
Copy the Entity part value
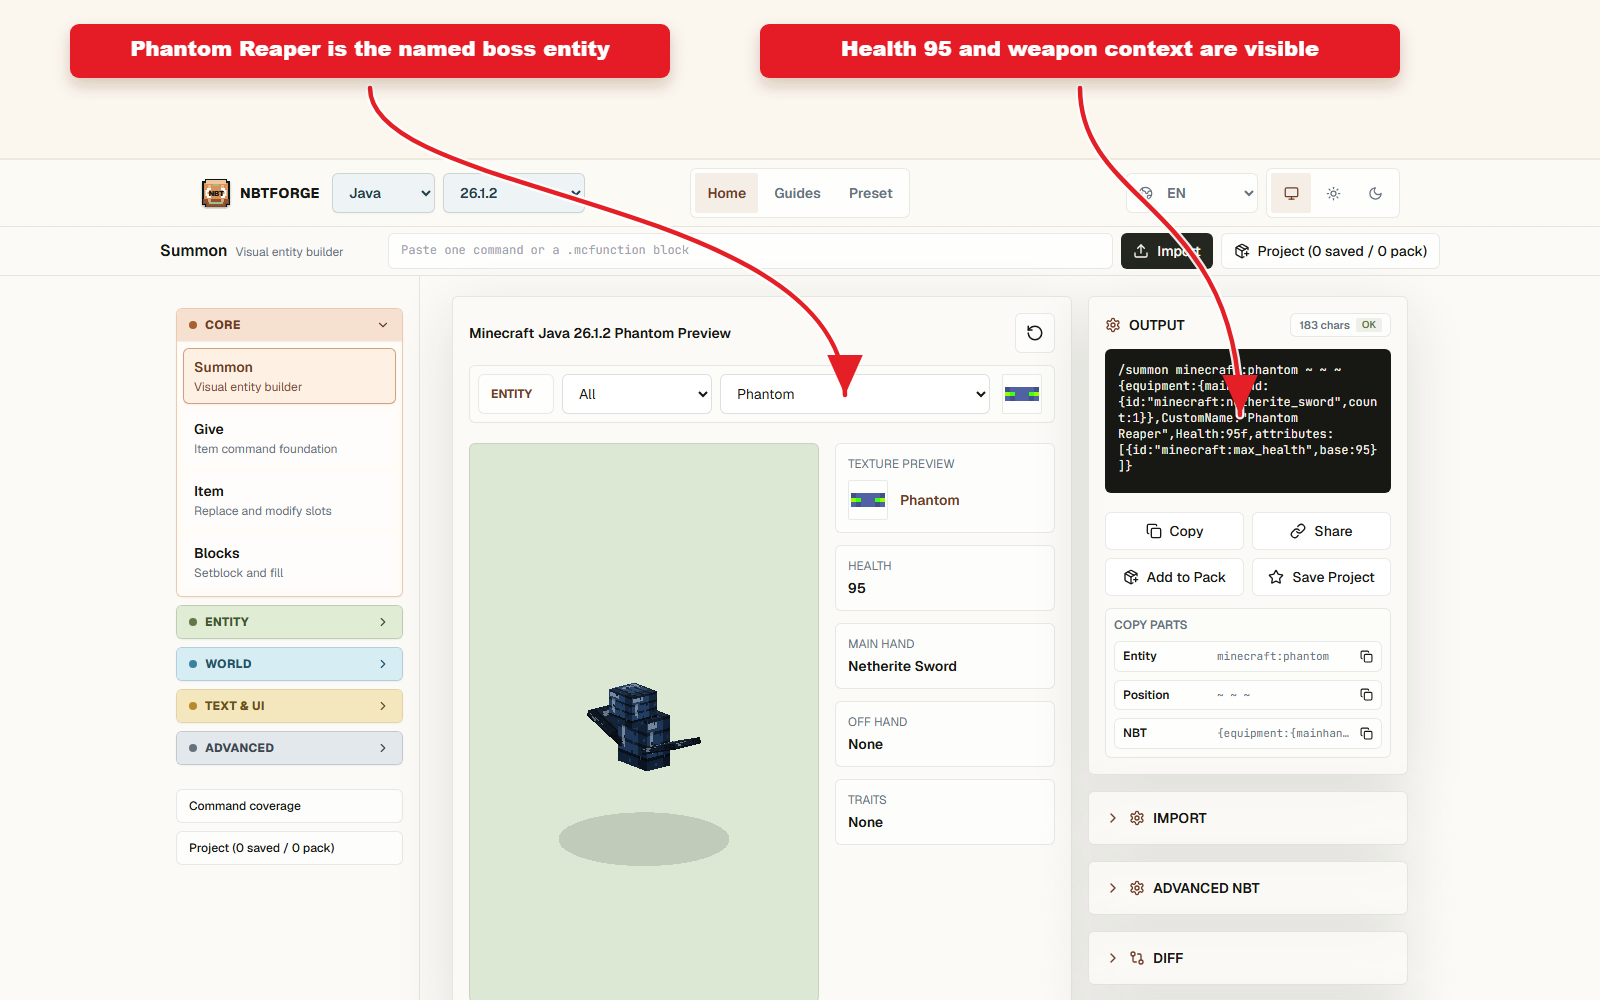(1366, 657)
